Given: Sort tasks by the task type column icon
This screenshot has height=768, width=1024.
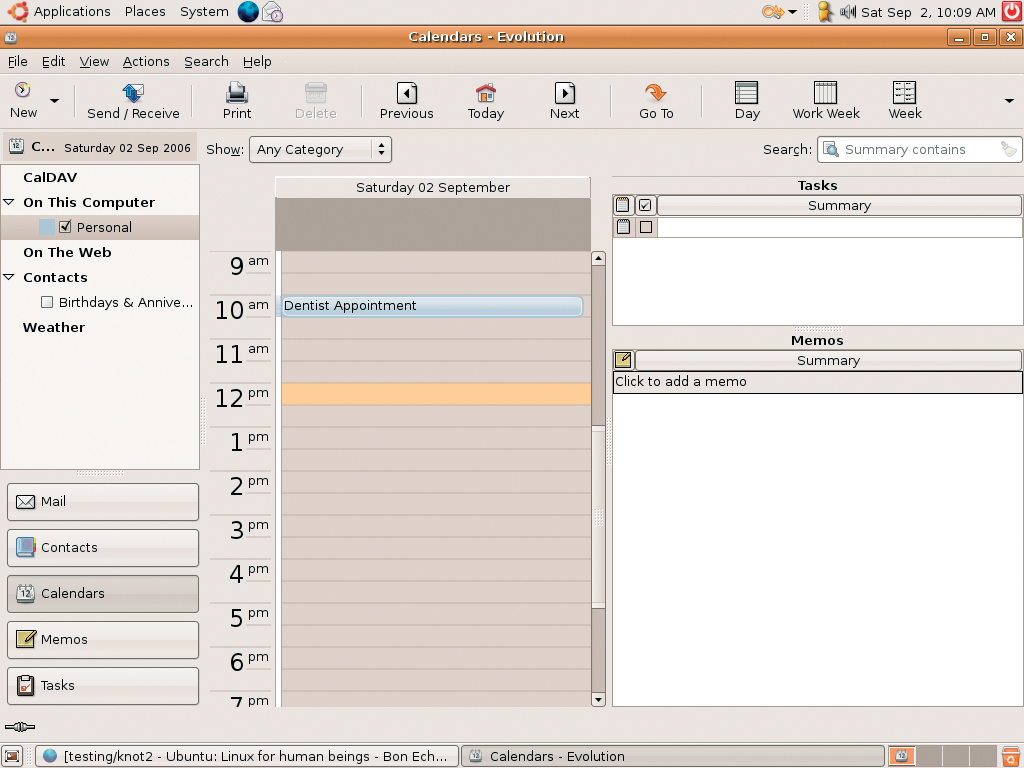Looking at the screenshot, I should [623, 206].
